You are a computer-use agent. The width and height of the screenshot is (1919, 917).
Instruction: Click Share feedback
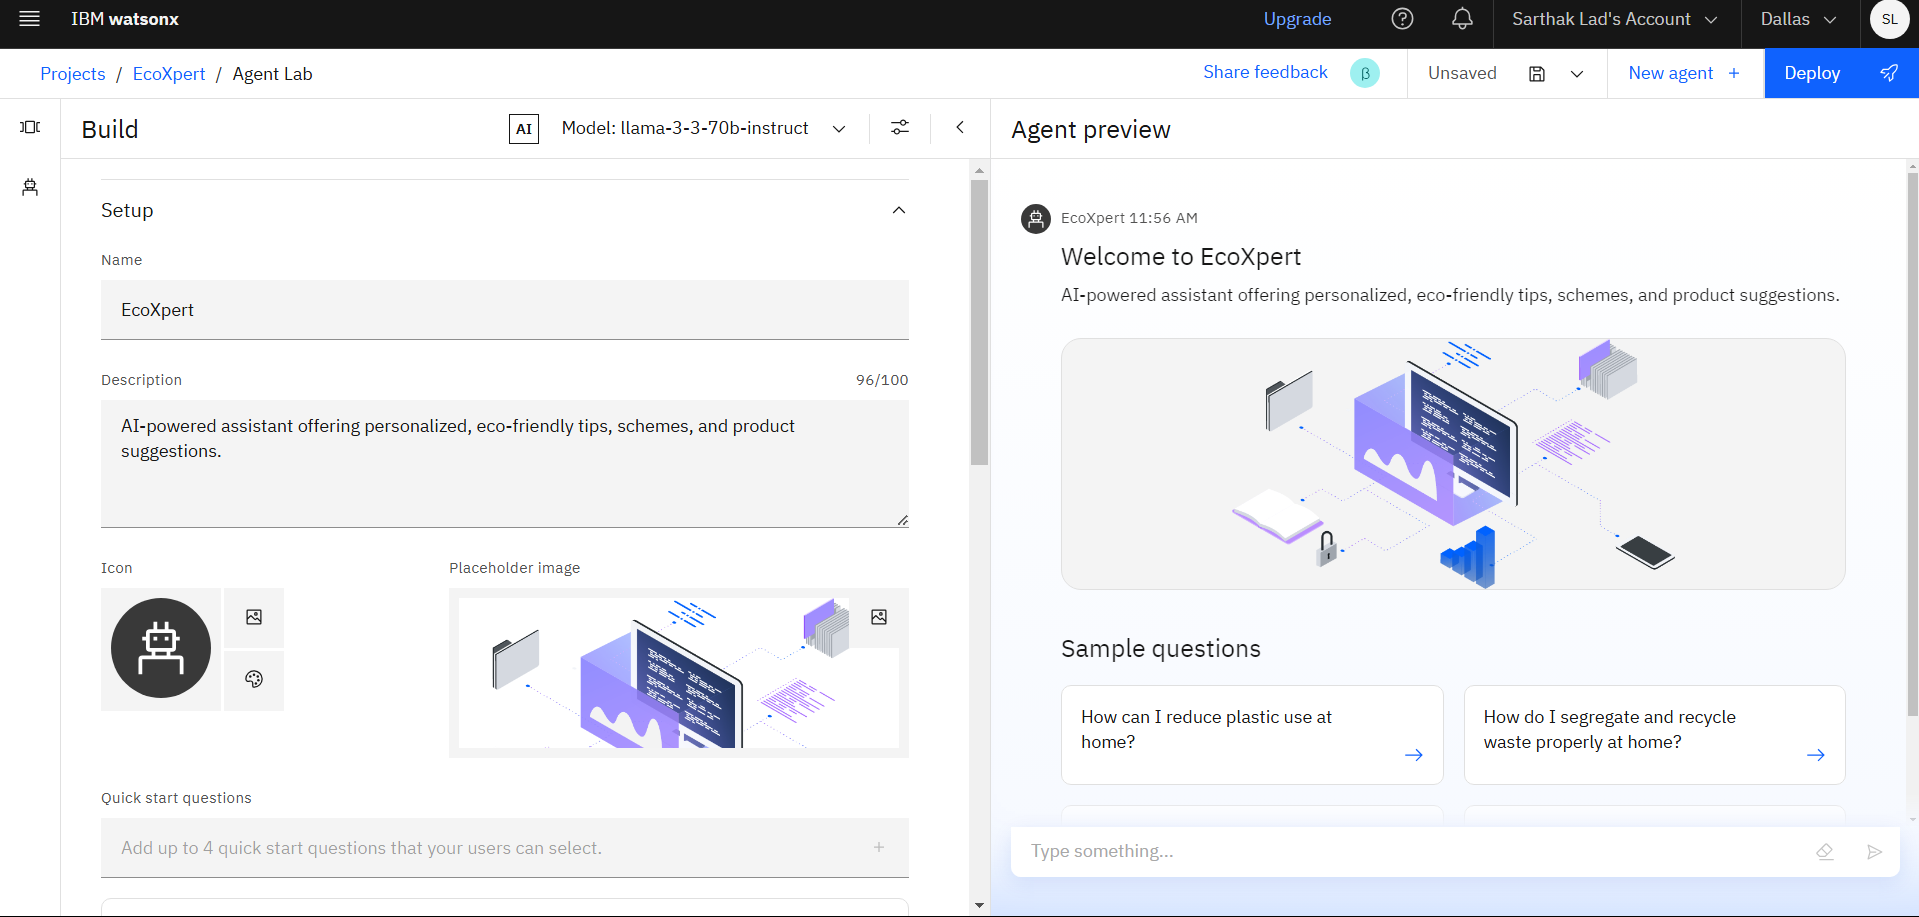pos(1265,72)
